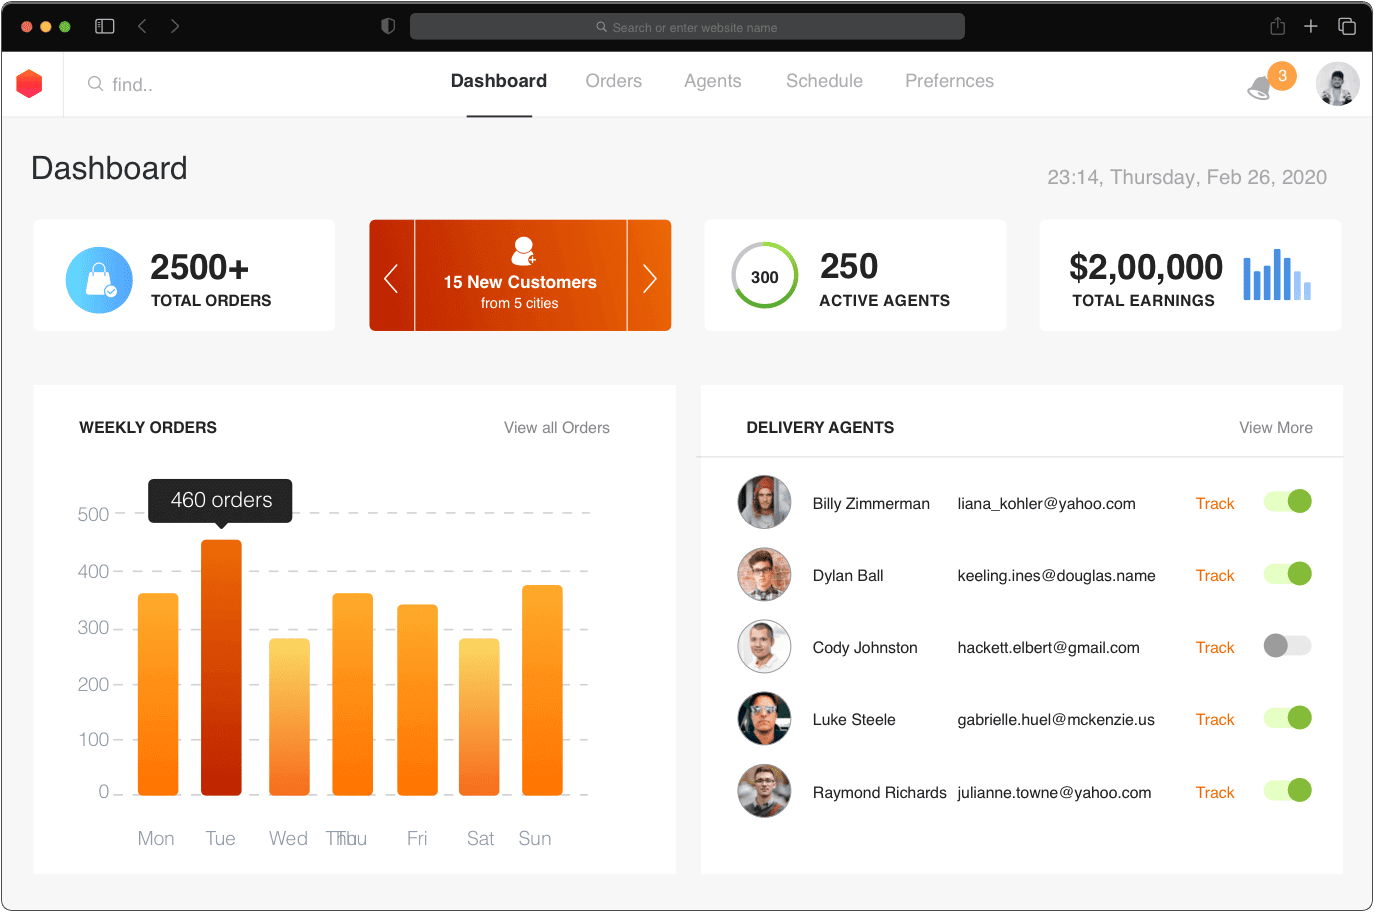The width and height of the screenshot is (1374, 912).
Task: Disable Billy Zimmerman's active toggle
Action: coord(1288,502)
